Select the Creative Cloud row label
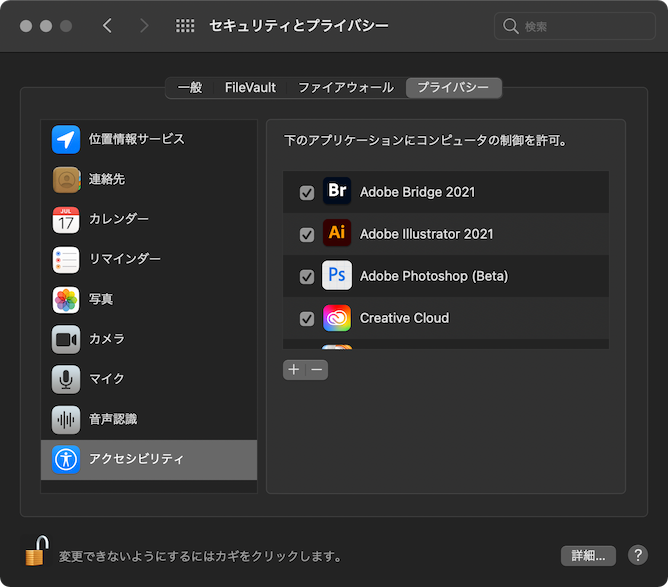The image size is (668, 587). 404,318
